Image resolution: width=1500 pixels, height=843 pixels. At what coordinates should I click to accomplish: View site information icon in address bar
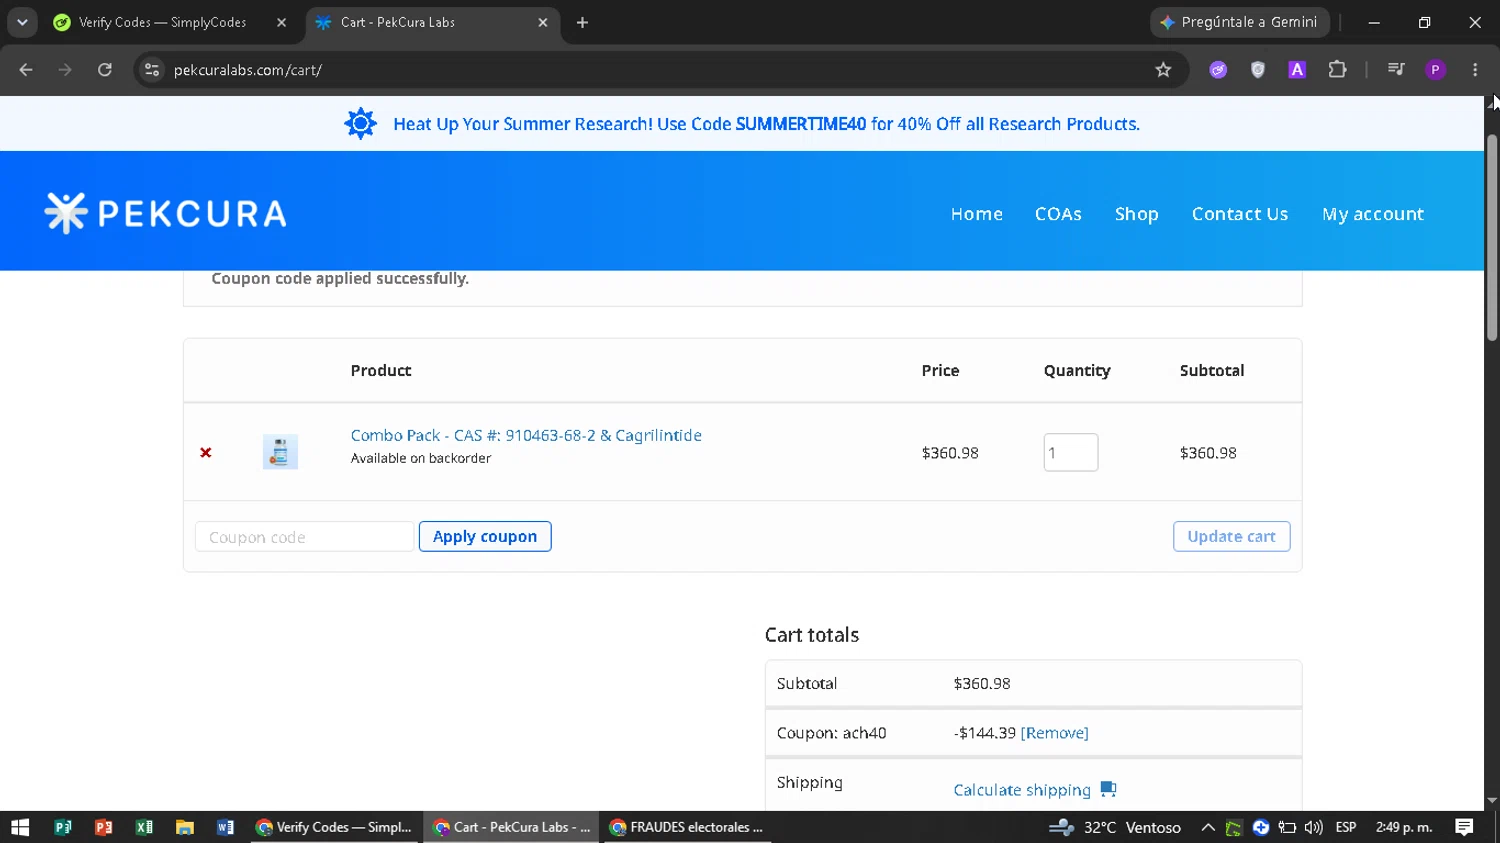(152, 70)
